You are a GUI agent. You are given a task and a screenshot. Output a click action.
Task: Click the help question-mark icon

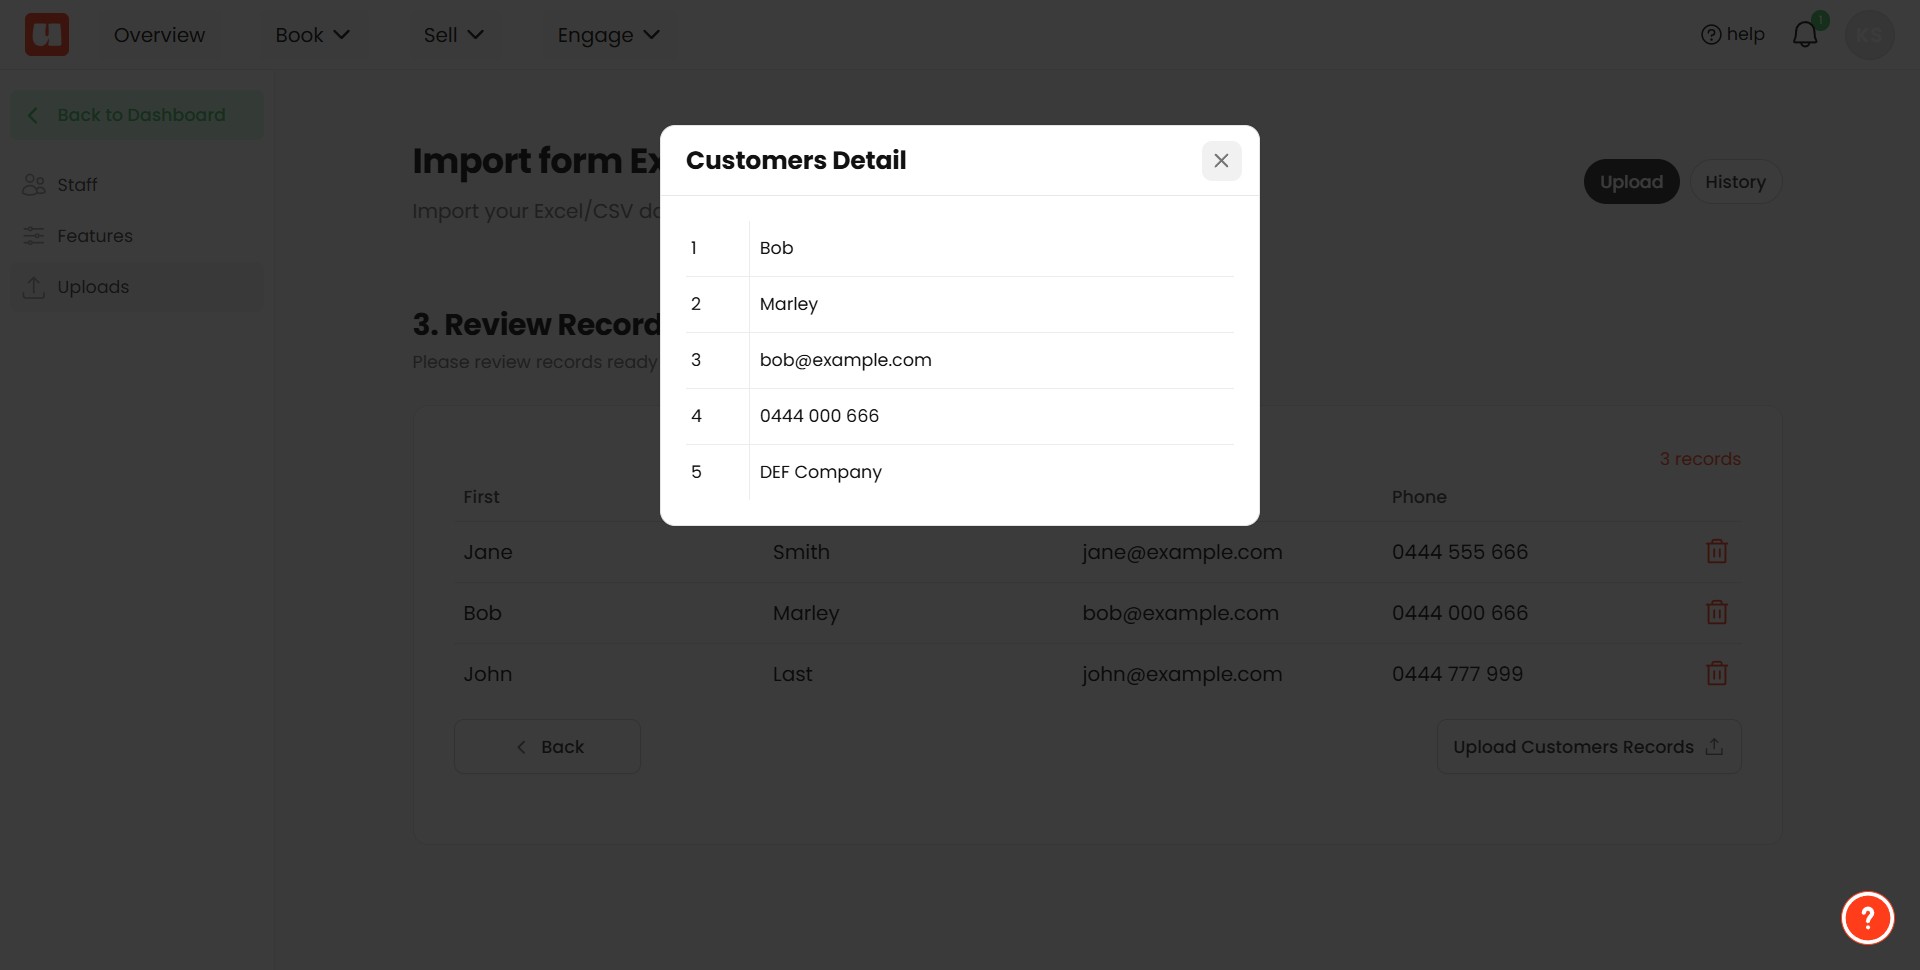pos(1711,35)
